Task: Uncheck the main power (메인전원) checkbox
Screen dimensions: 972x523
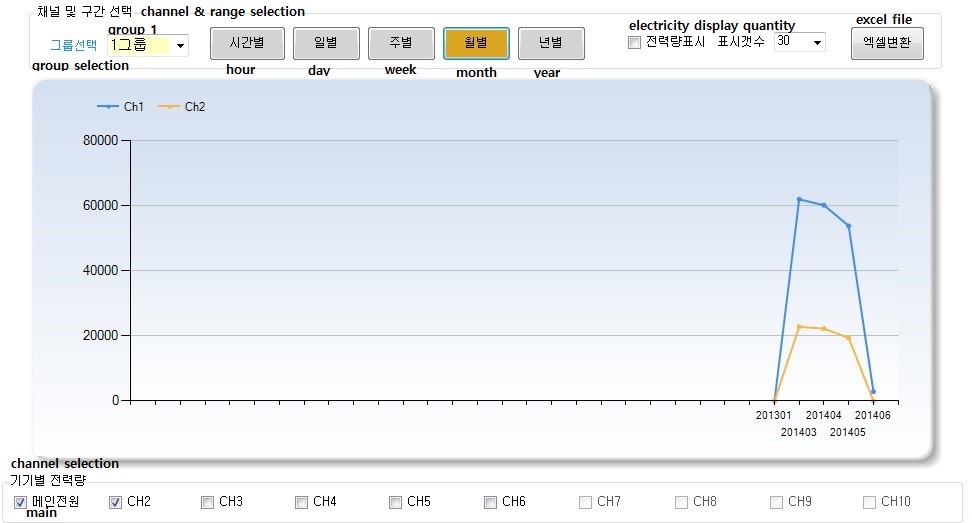Action: [20, 502]
